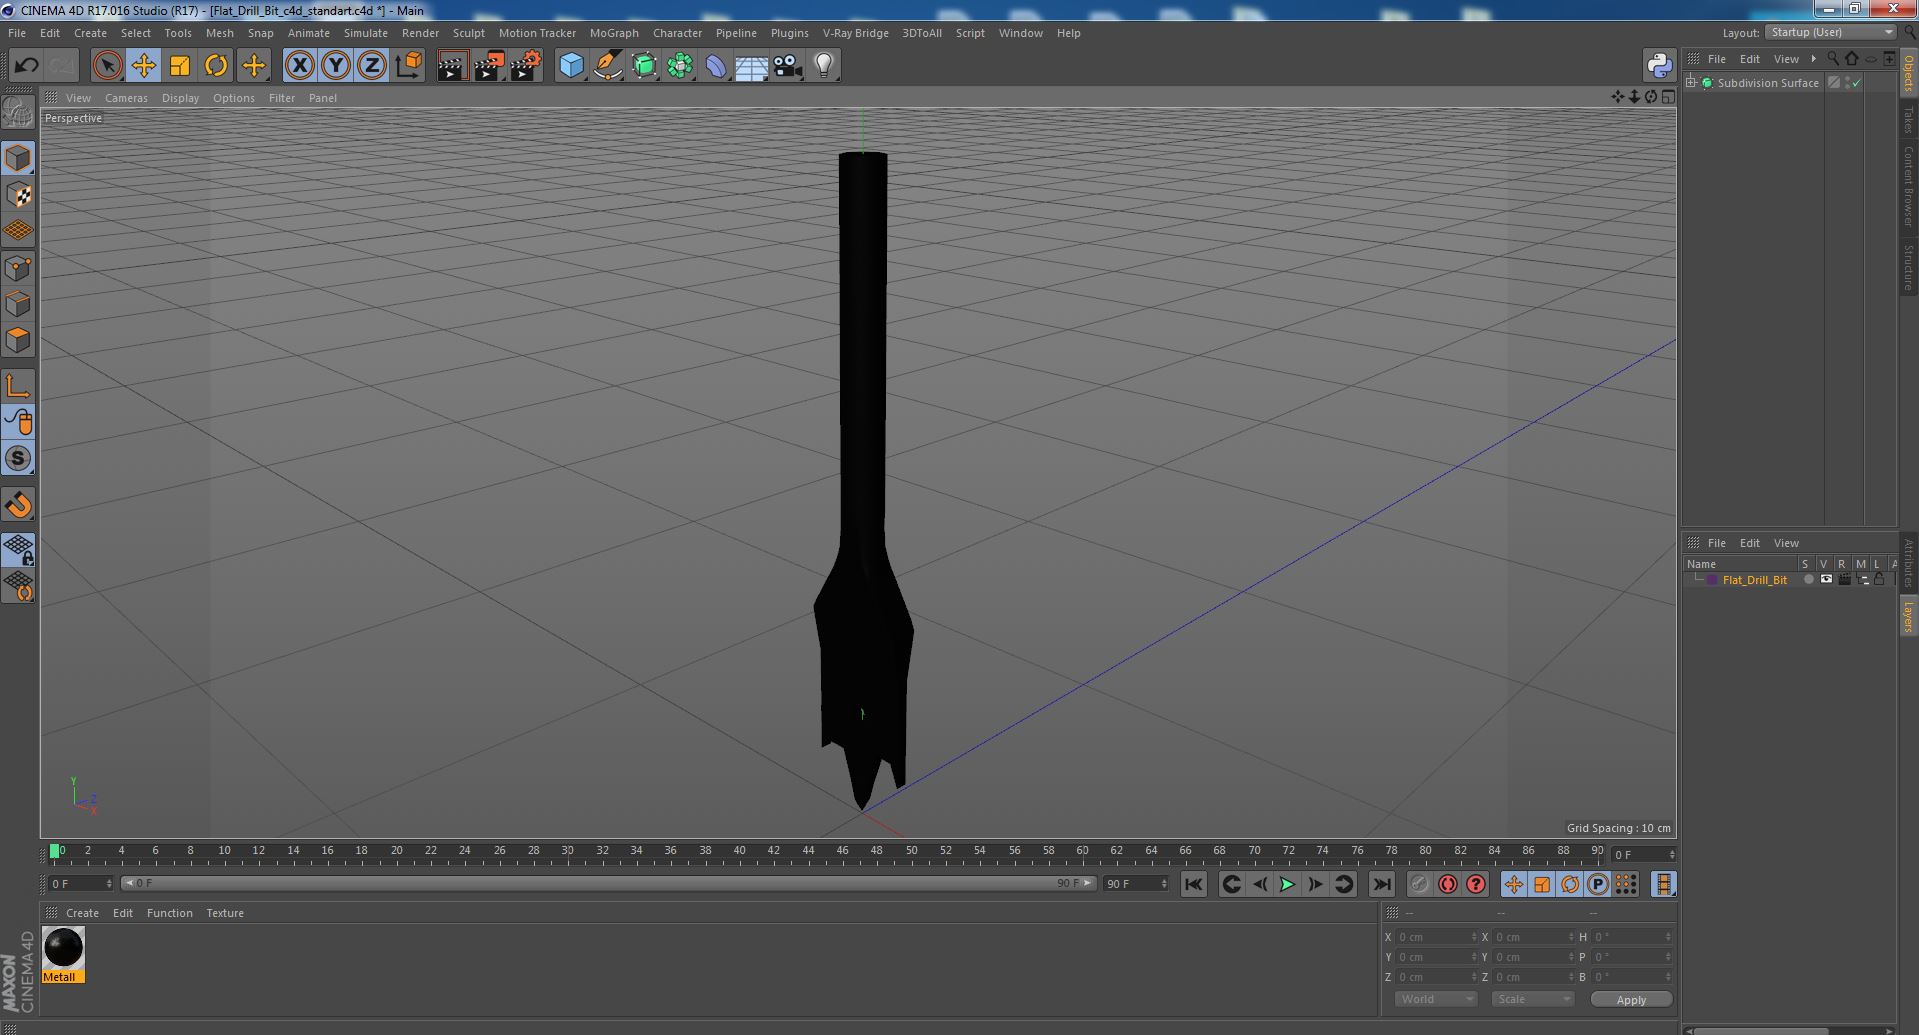The image size is (1919, 1035).
Task: Click frame 46 on timeline ruler
Action: click(x=843, y=851)
